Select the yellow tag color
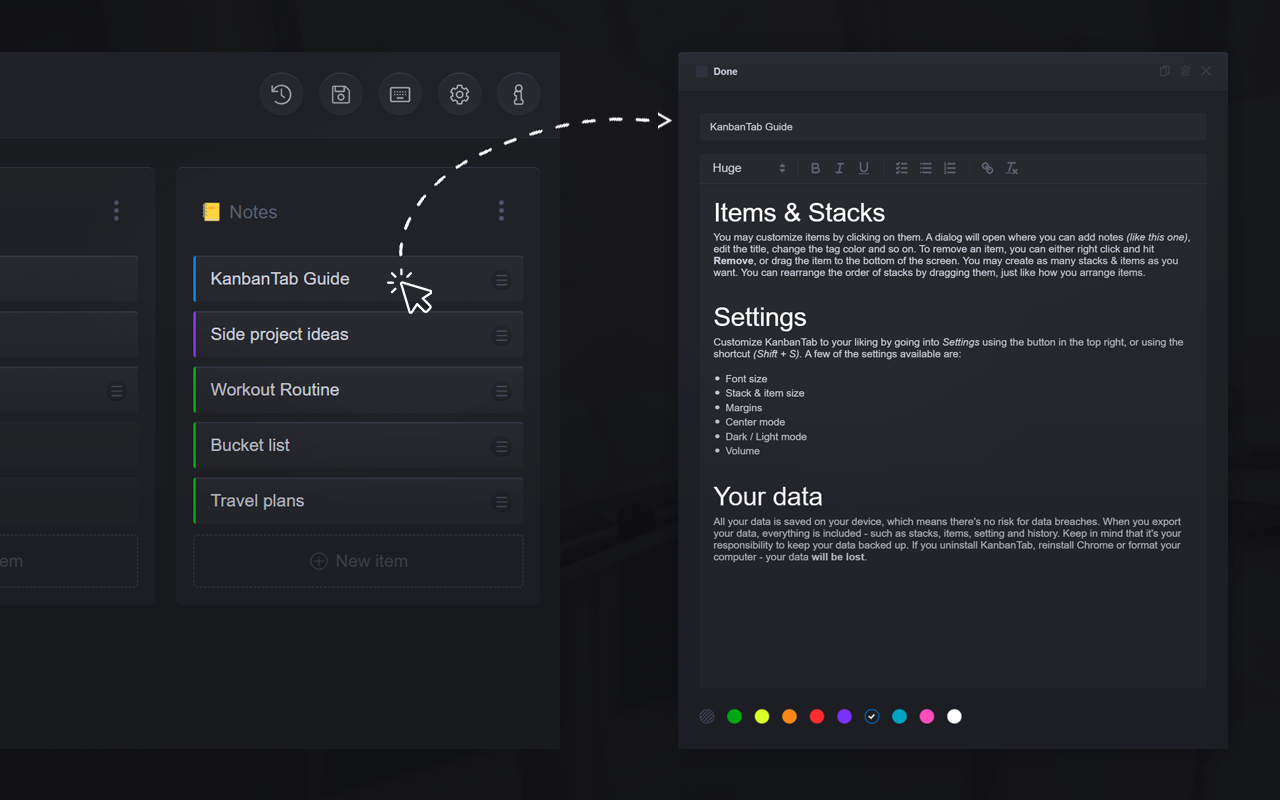Viewport: 1280px width, 800px height. pos(762,716)
